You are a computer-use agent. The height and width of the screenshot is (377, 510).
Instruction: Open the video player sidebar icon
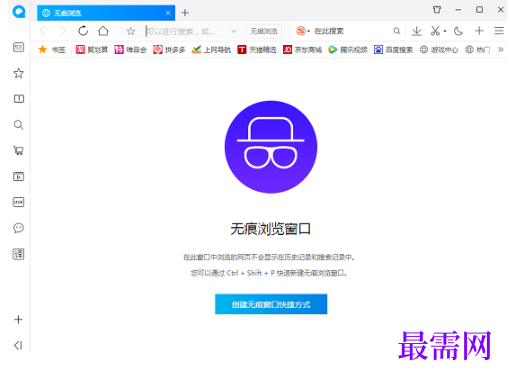point(19,176)
